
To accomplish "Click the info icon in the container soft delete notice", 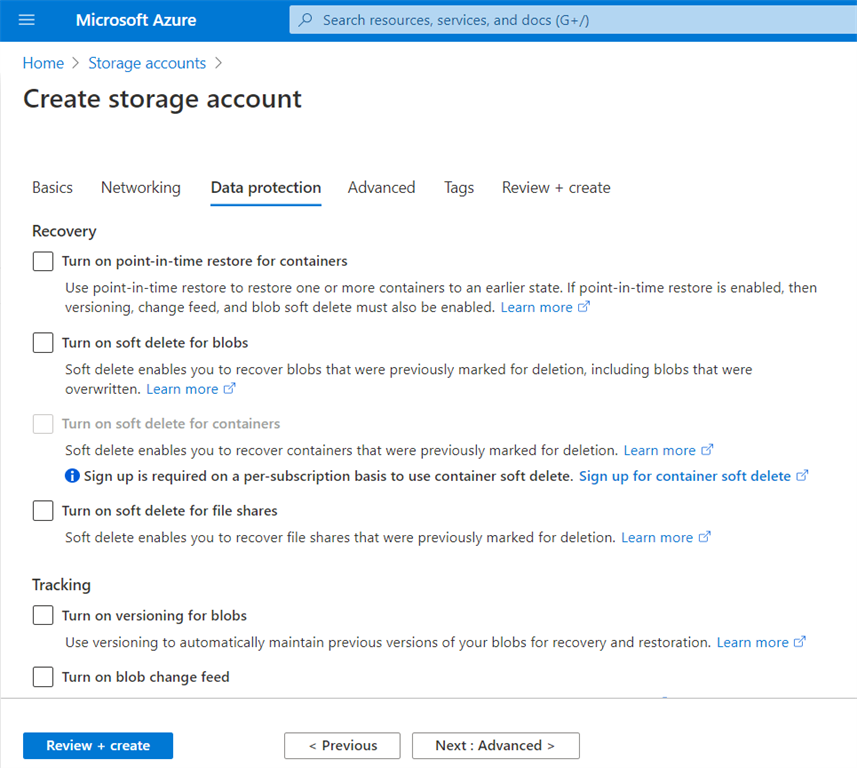I will [x=72, y=475].
